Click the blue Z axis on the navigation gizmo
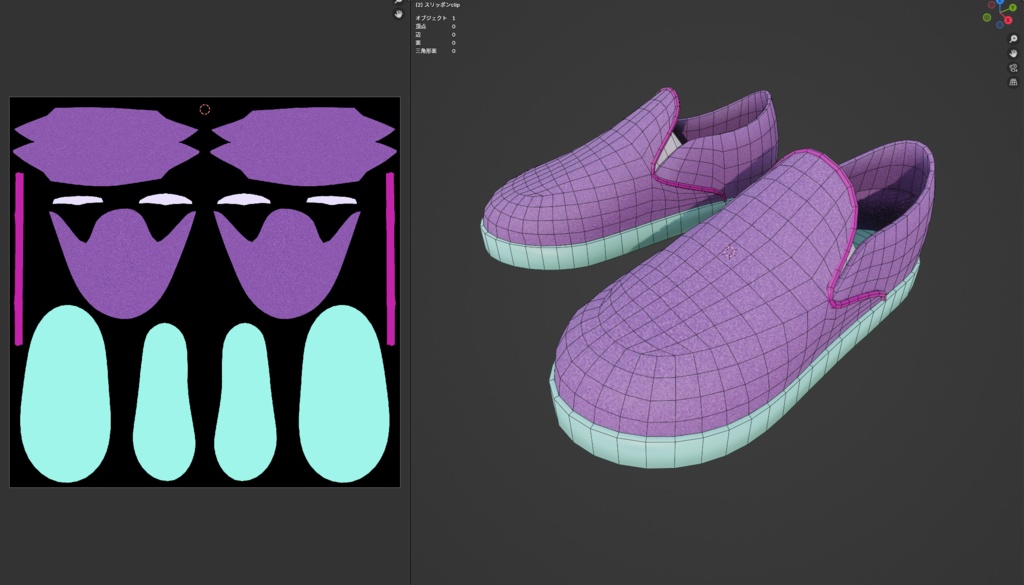Viewport: 1024px width, 585px height. [x=1000, y=2]
